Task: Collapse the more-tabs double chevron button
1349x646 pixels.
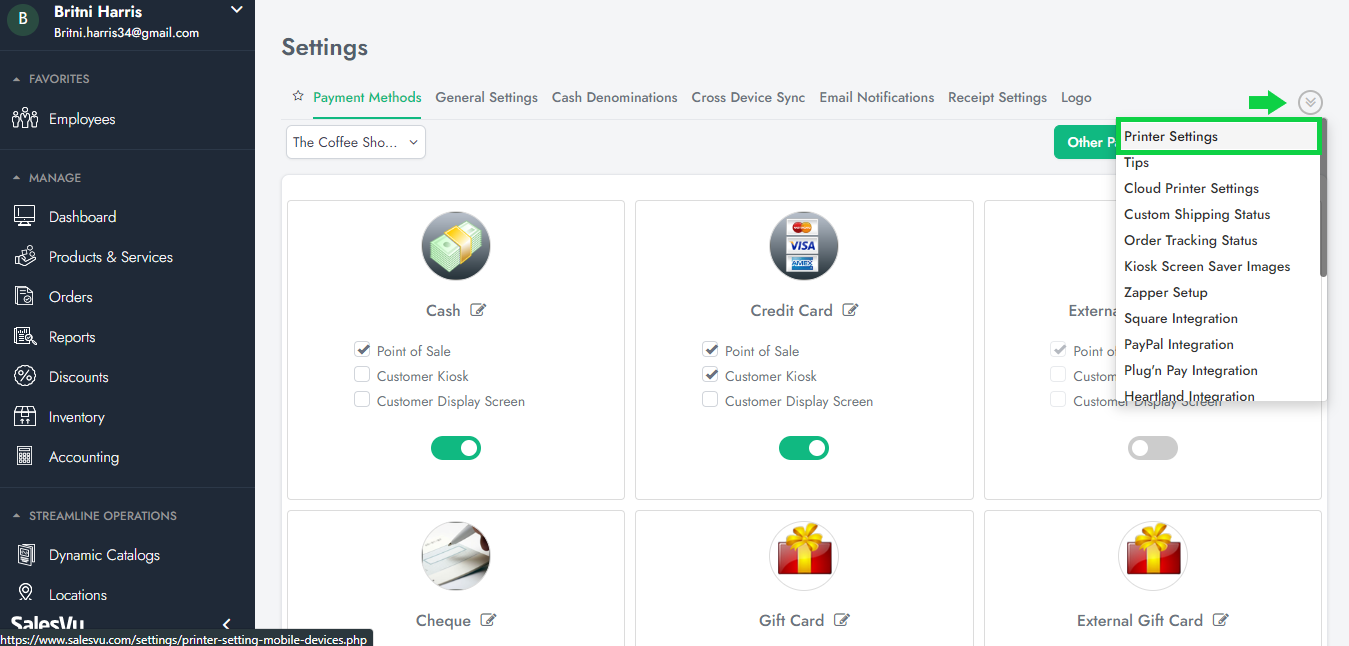Action: [1310, 102]
